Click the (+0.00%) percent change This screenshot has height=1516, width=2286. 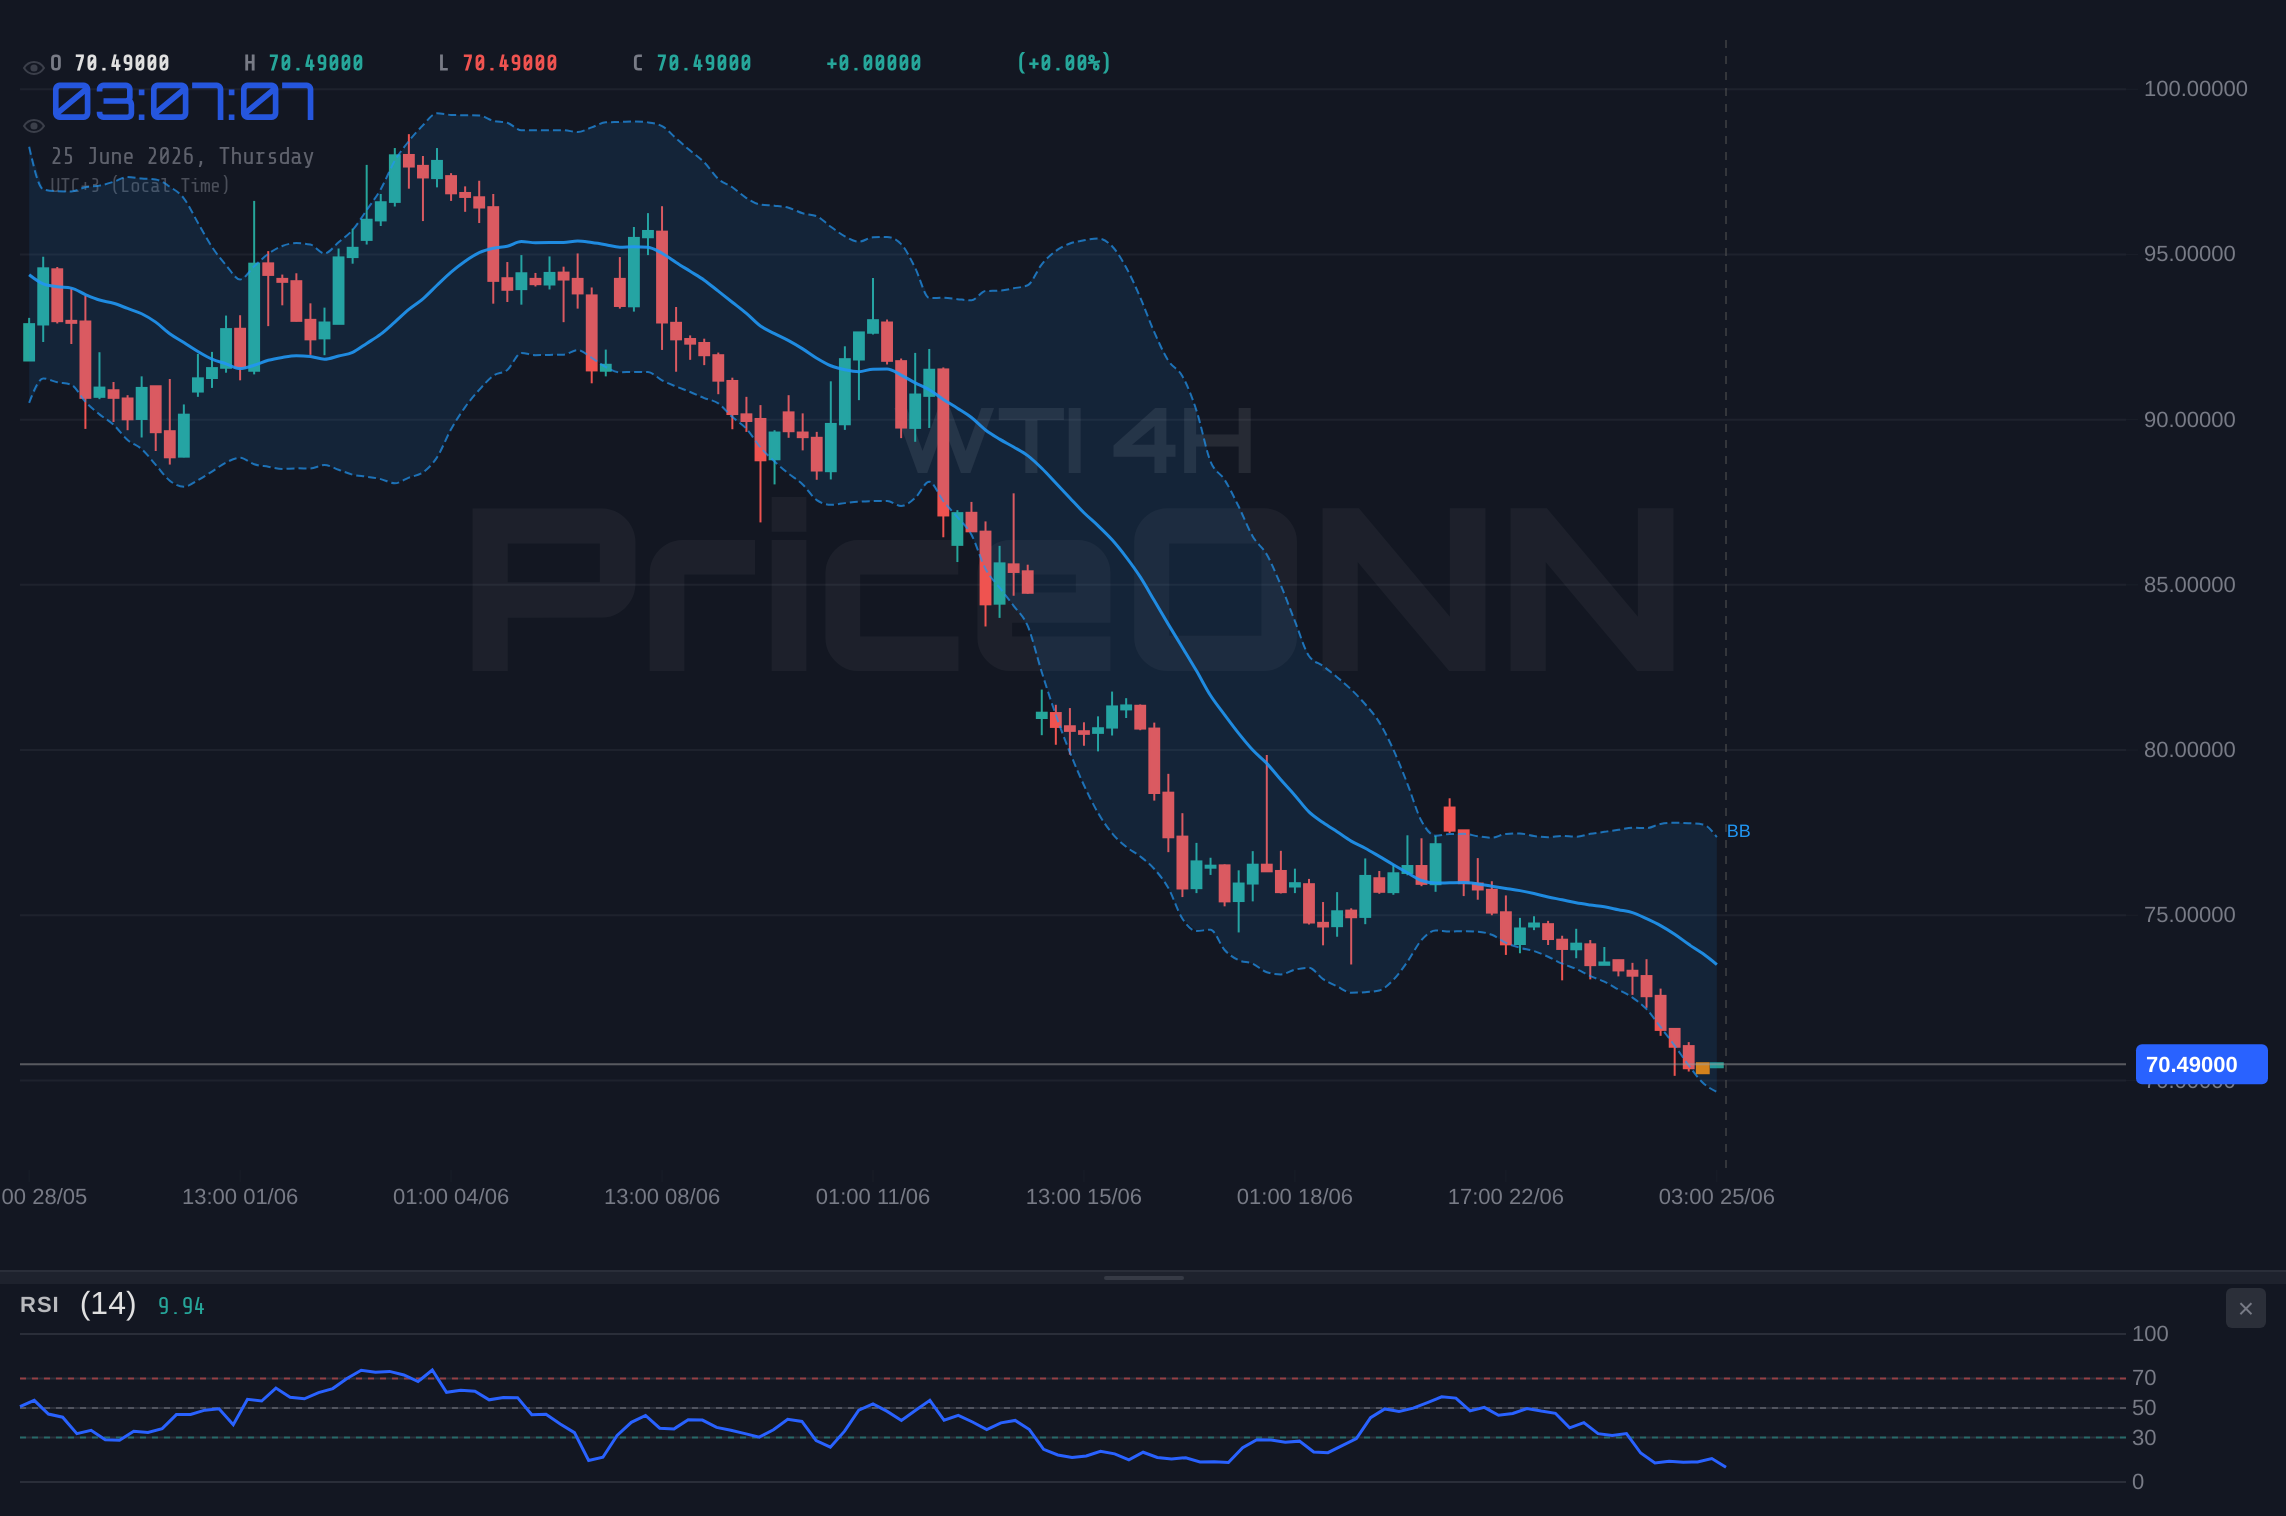[1064, 63]
